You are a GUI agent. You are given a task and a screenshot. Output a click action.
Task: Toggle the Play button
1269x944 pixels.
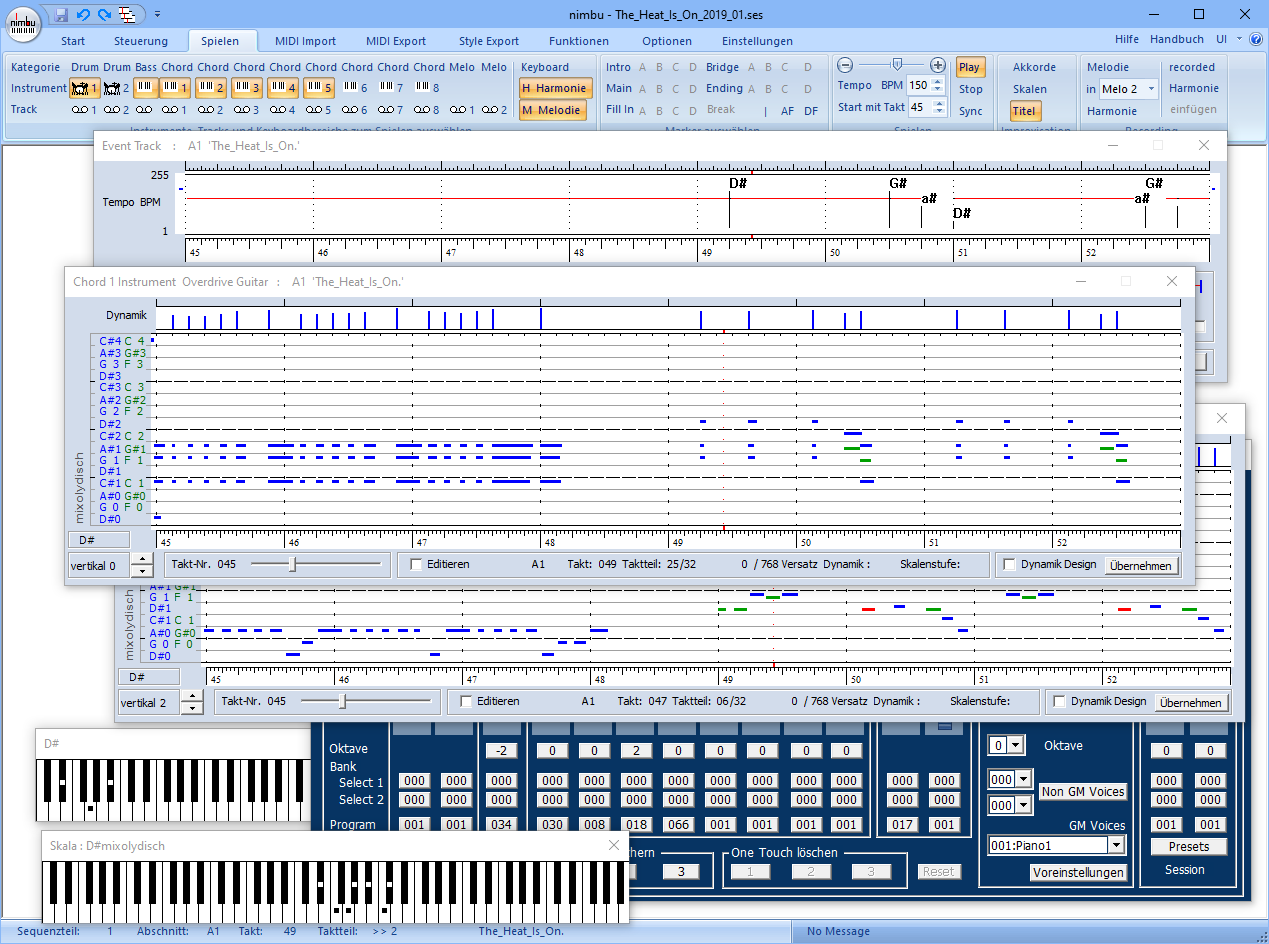click(970, 67)
